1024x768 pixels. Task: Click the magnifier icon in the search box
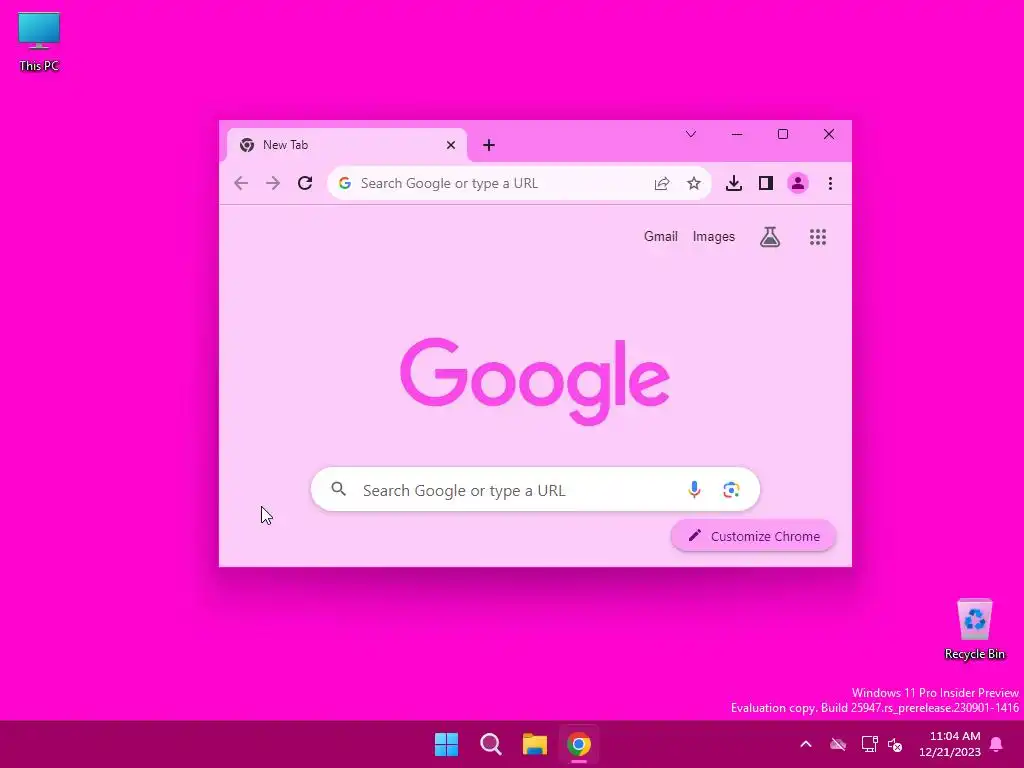tap(338, 488)
